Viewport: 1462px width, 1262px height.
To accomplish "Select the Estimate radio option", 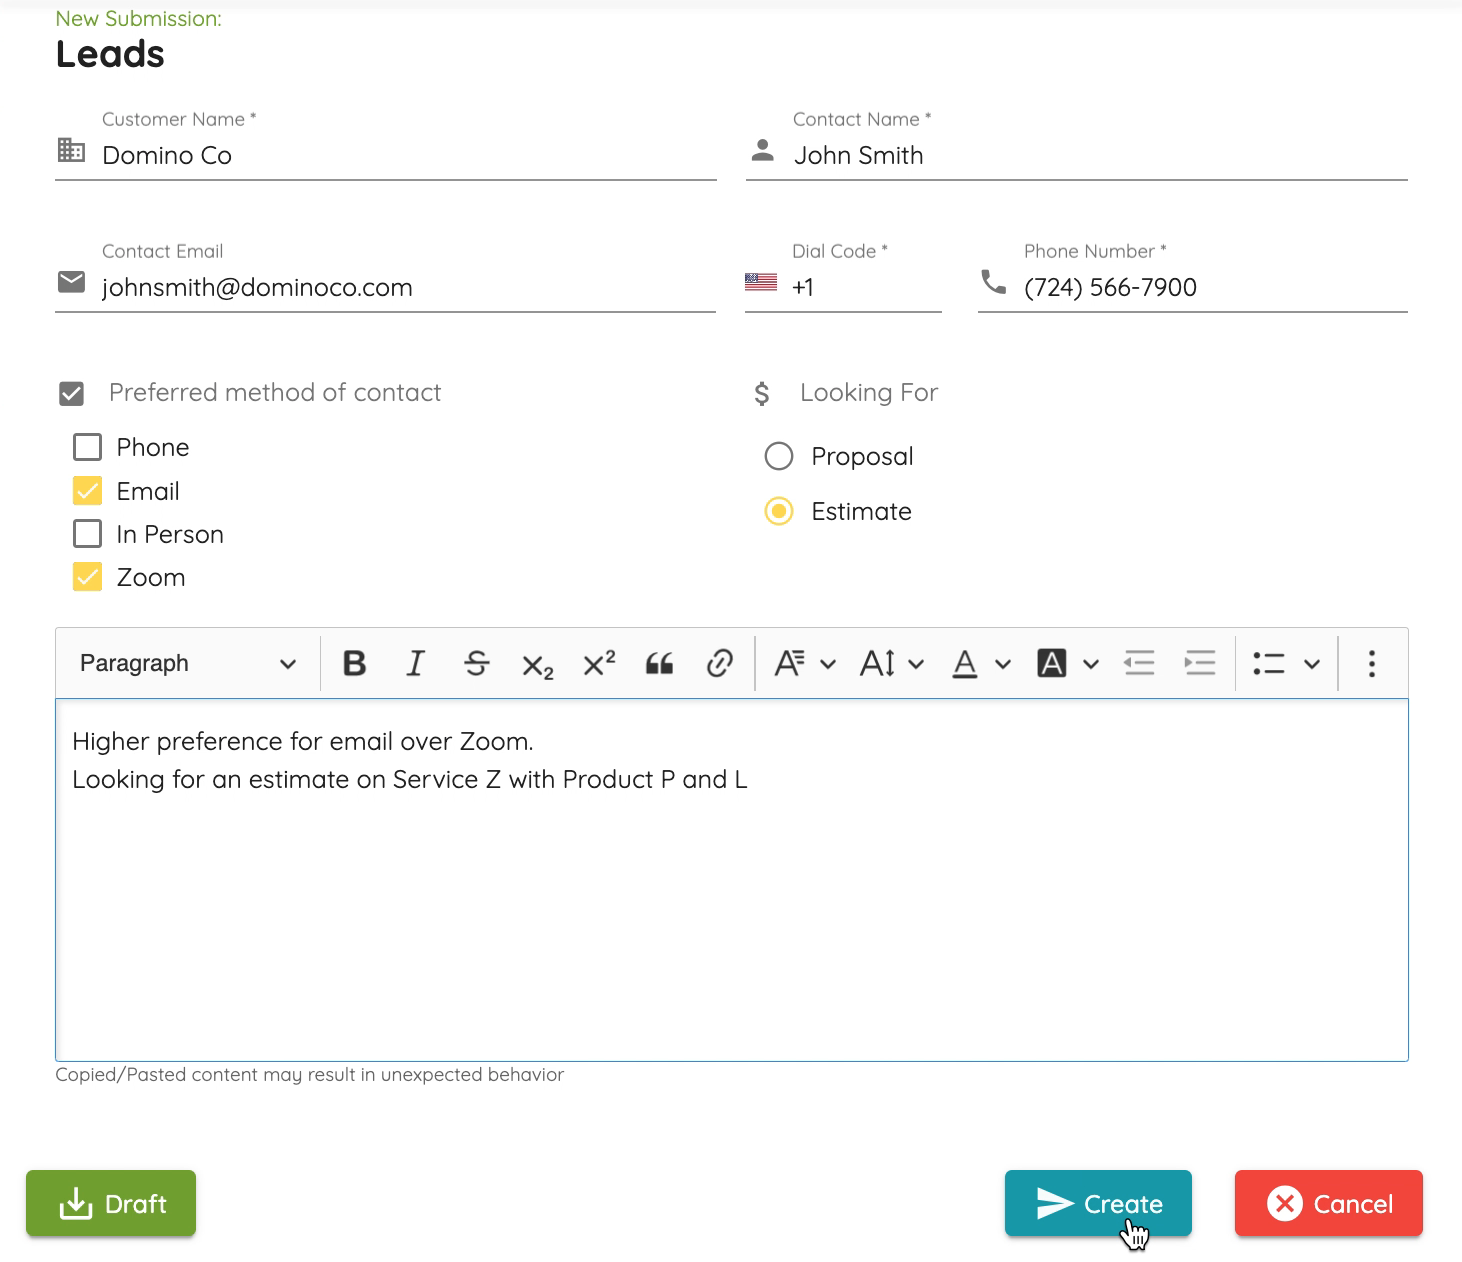I will tap(779, 511).
